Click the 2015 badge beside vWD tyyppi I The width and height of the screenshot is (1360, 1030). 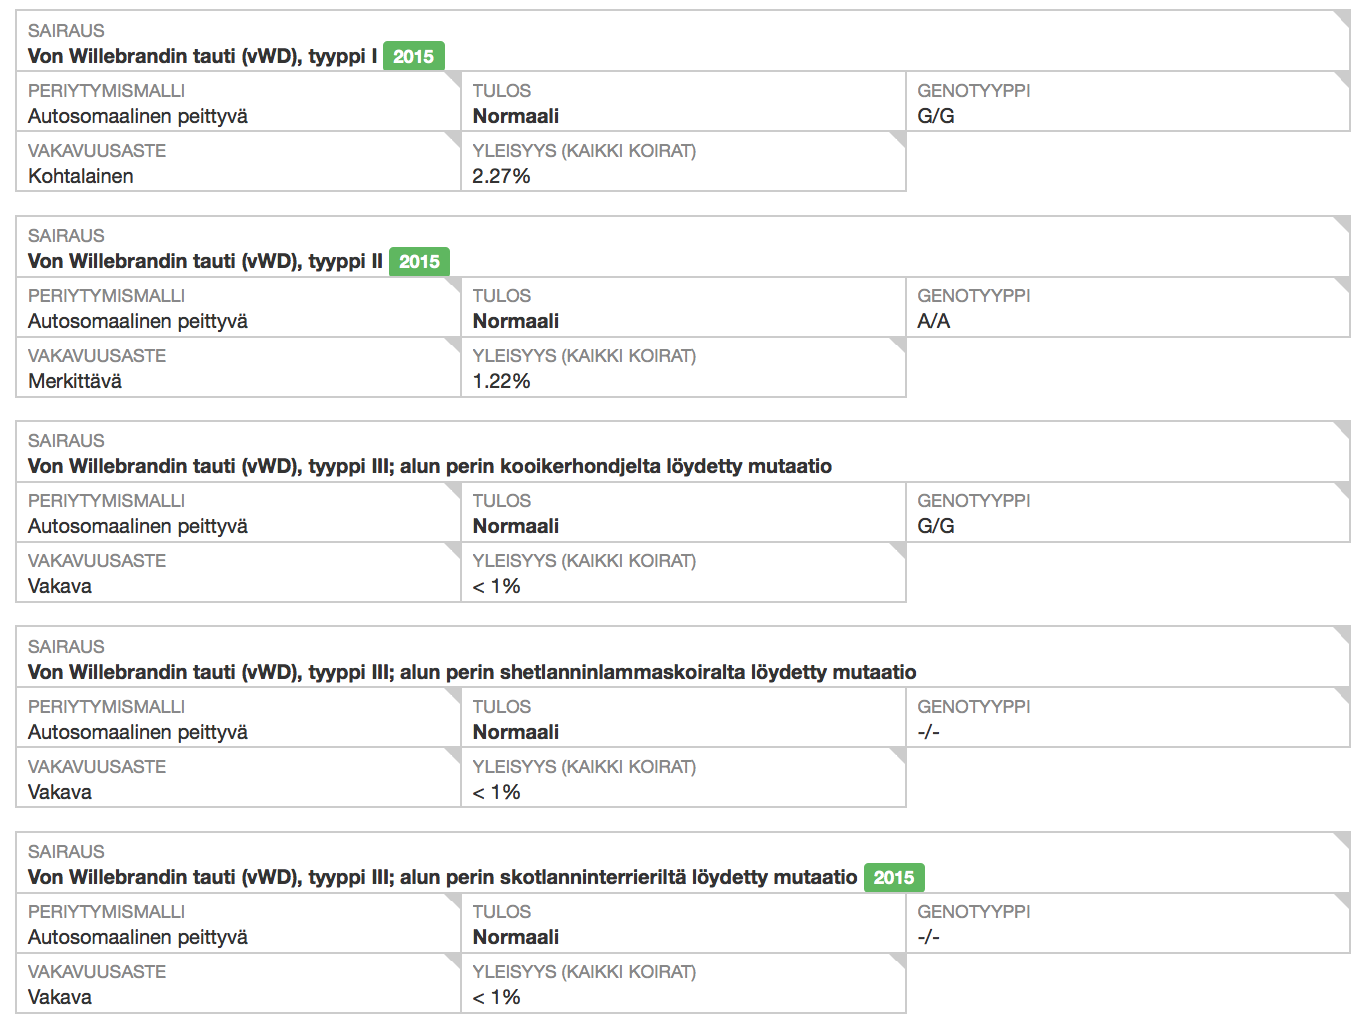pyautogui.click(x=413, y=57)
